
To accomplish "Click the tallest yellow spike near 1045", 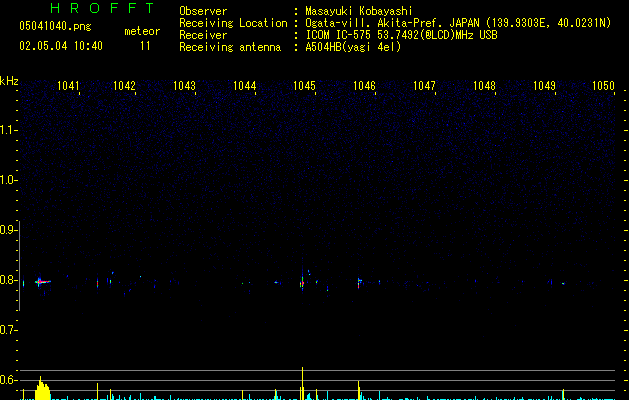I will 302,383.
